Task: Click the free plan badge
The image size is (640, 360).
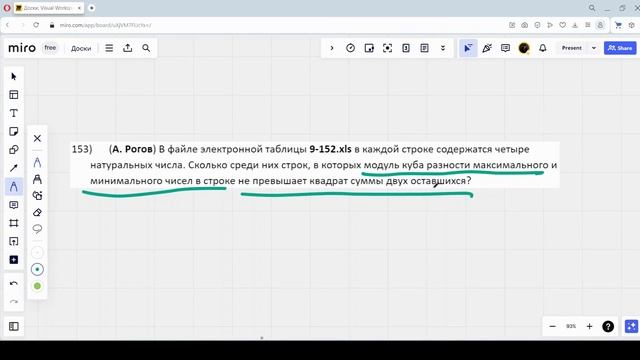Action: [50, 48]
